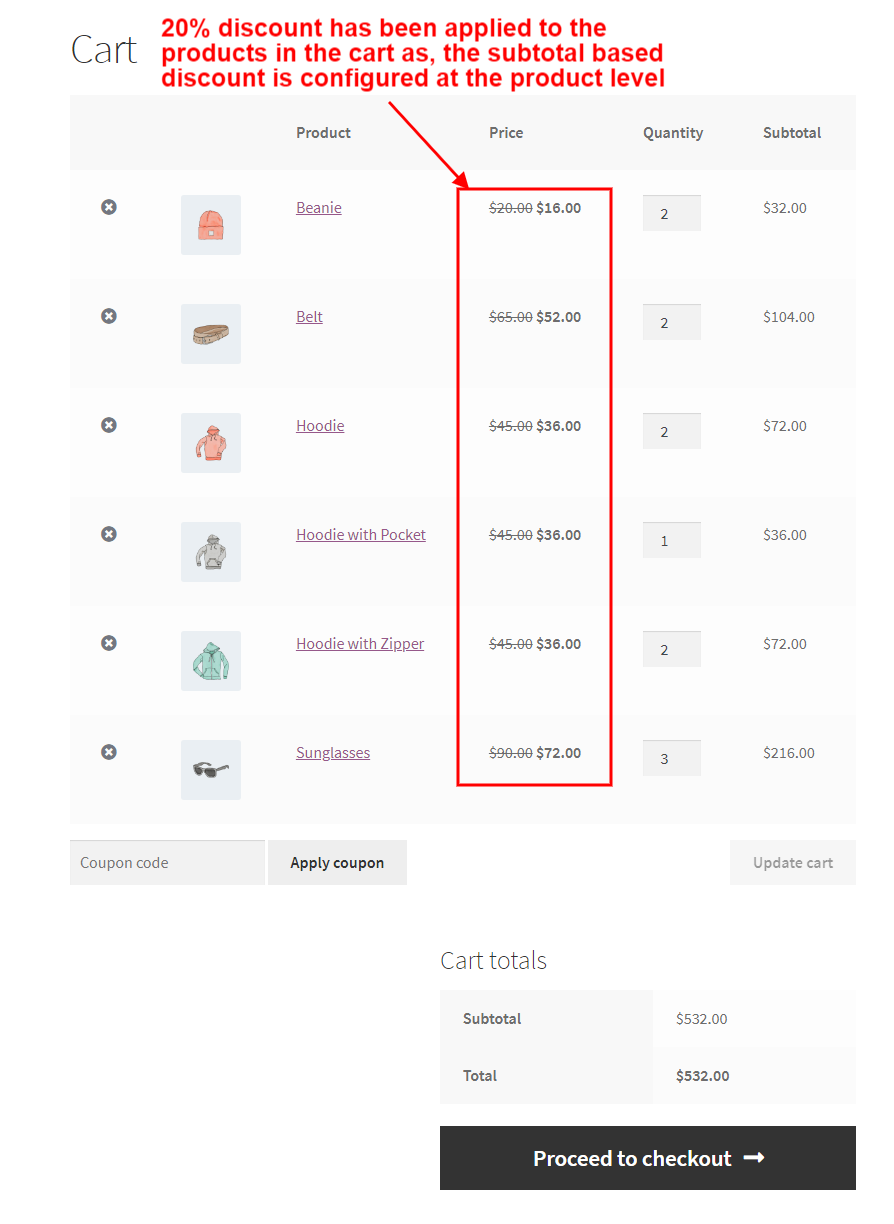This screenshot has height=1224, width=894.
Task: Click Proceed to checkout
Action: tap(647, 1158)
